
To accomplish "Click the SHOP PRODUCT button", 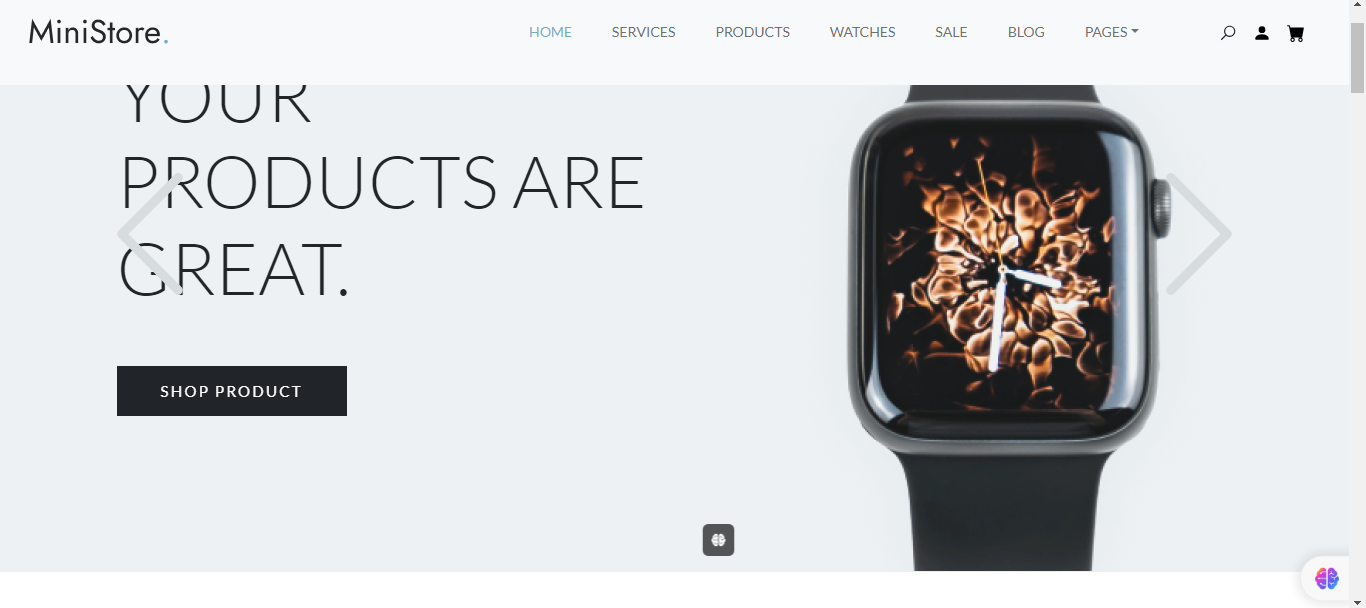I will coord(232,391).
